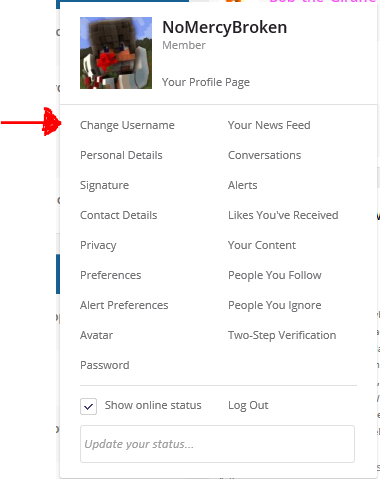The image size is (380, 479).
Task: Choose Avatar menu option
Action: point(97,335)
